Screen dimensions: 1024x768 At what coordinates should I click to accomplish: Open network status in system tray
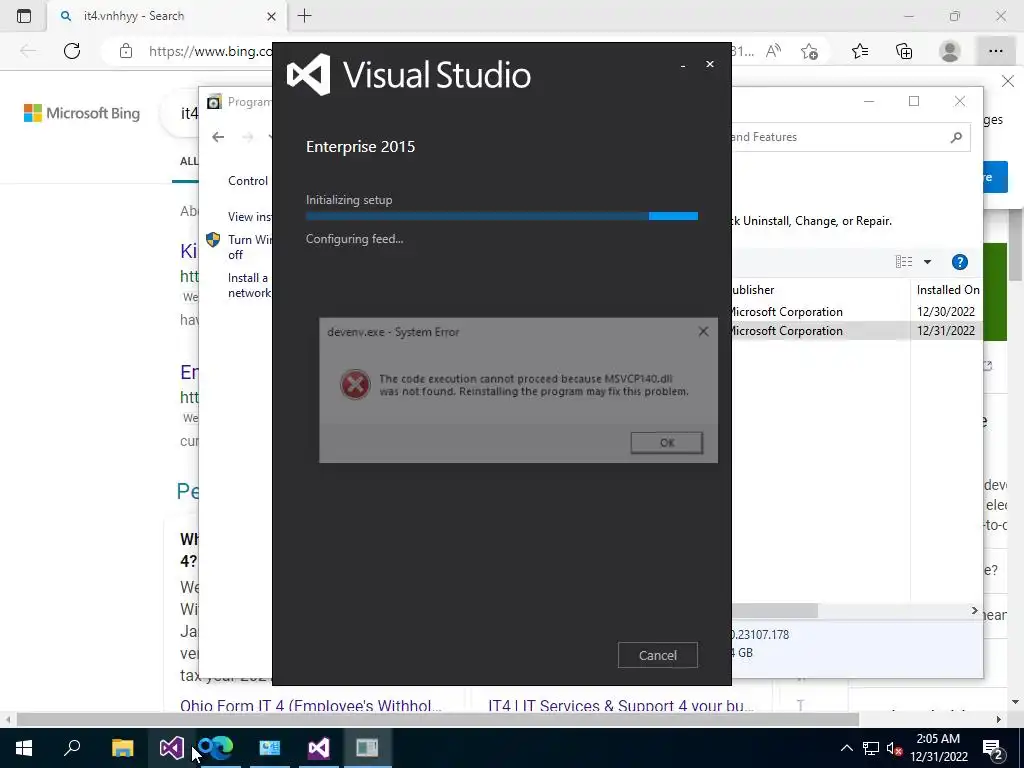[x=871, y=748]
